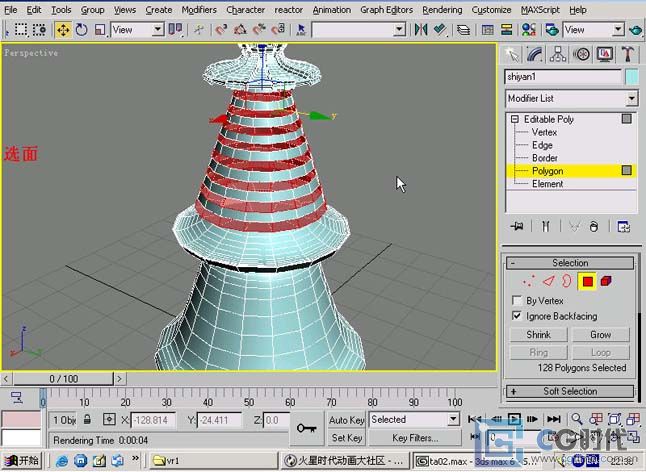Select Edge sub-object icon in Selection
The height and width of the screenshot is (472, 646).
(x=548, y=281)
